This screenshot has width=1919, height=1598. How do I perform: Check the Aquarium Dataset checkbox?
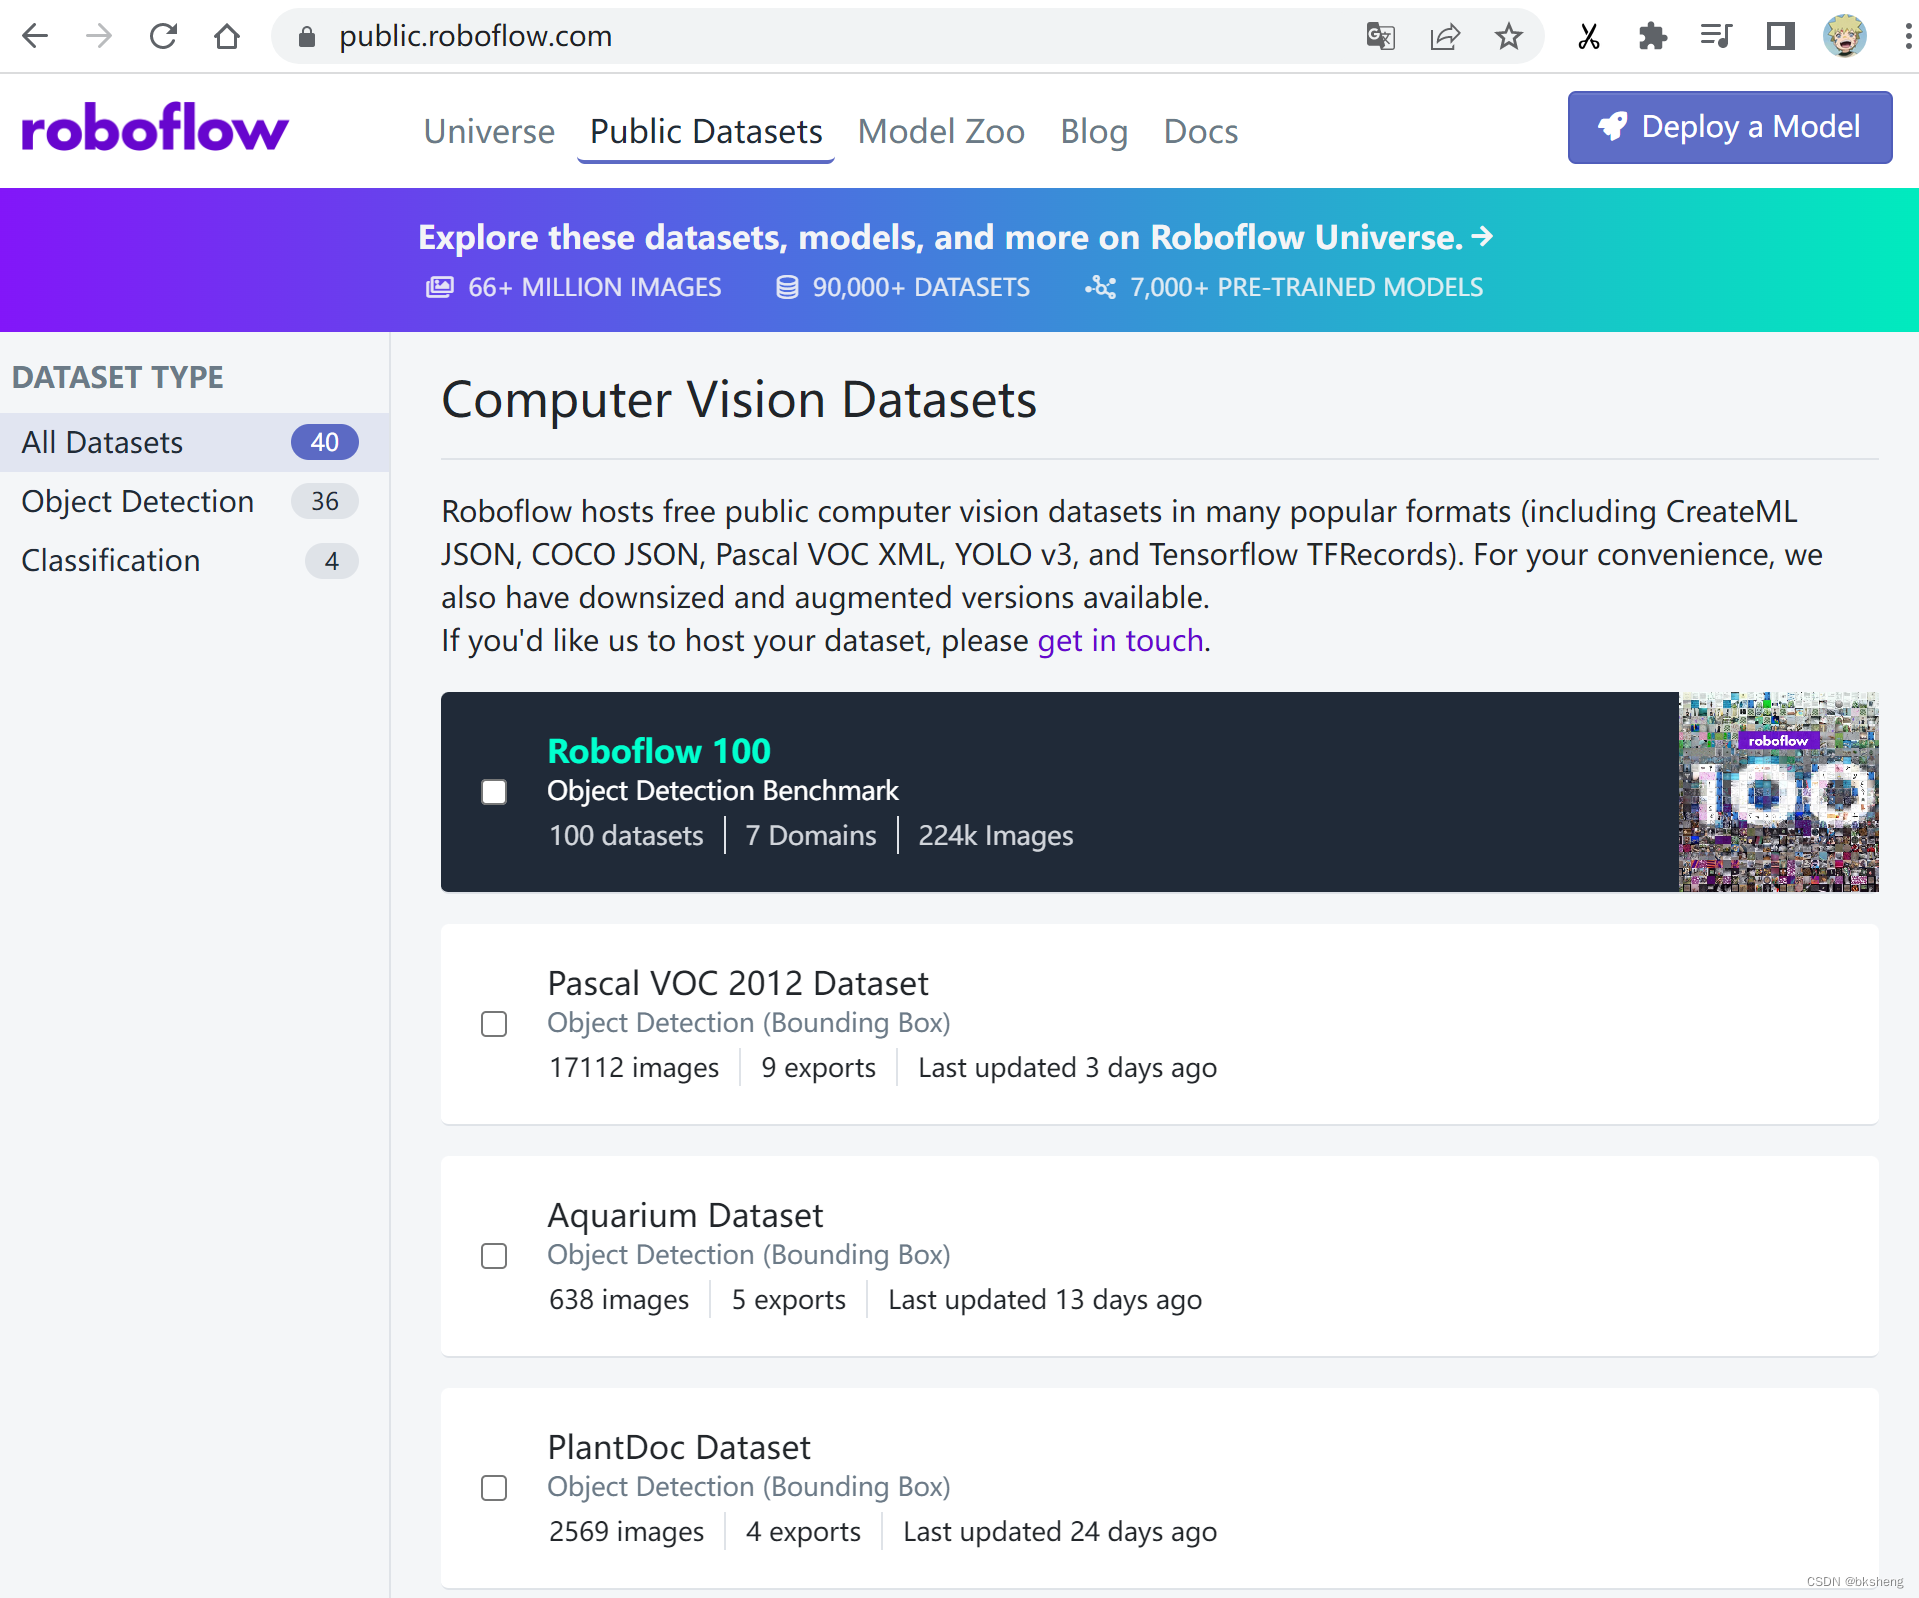click(494, 1256)
